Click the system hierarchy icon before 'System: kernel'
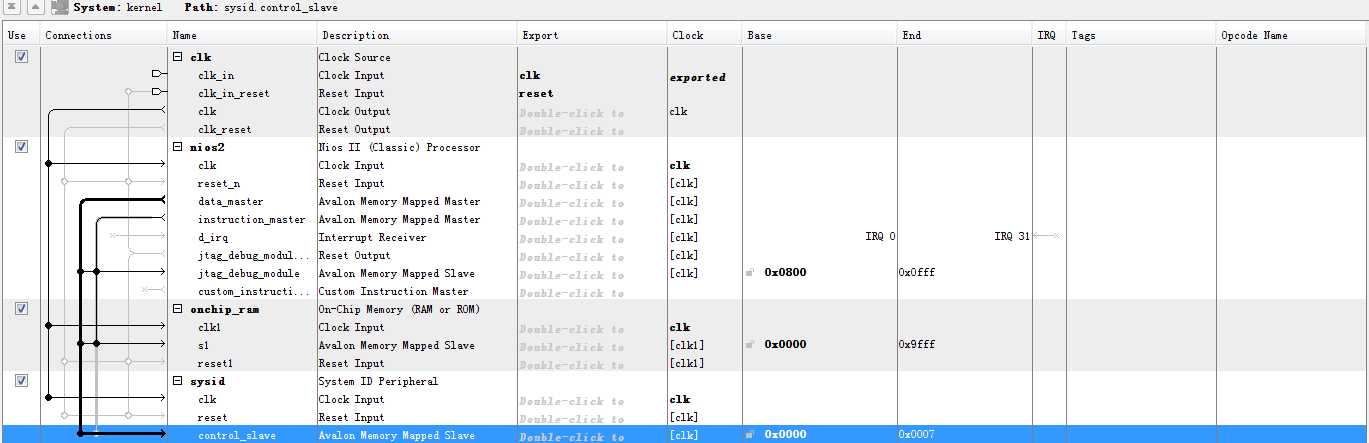1369x443 pixels. coord(60,7)
